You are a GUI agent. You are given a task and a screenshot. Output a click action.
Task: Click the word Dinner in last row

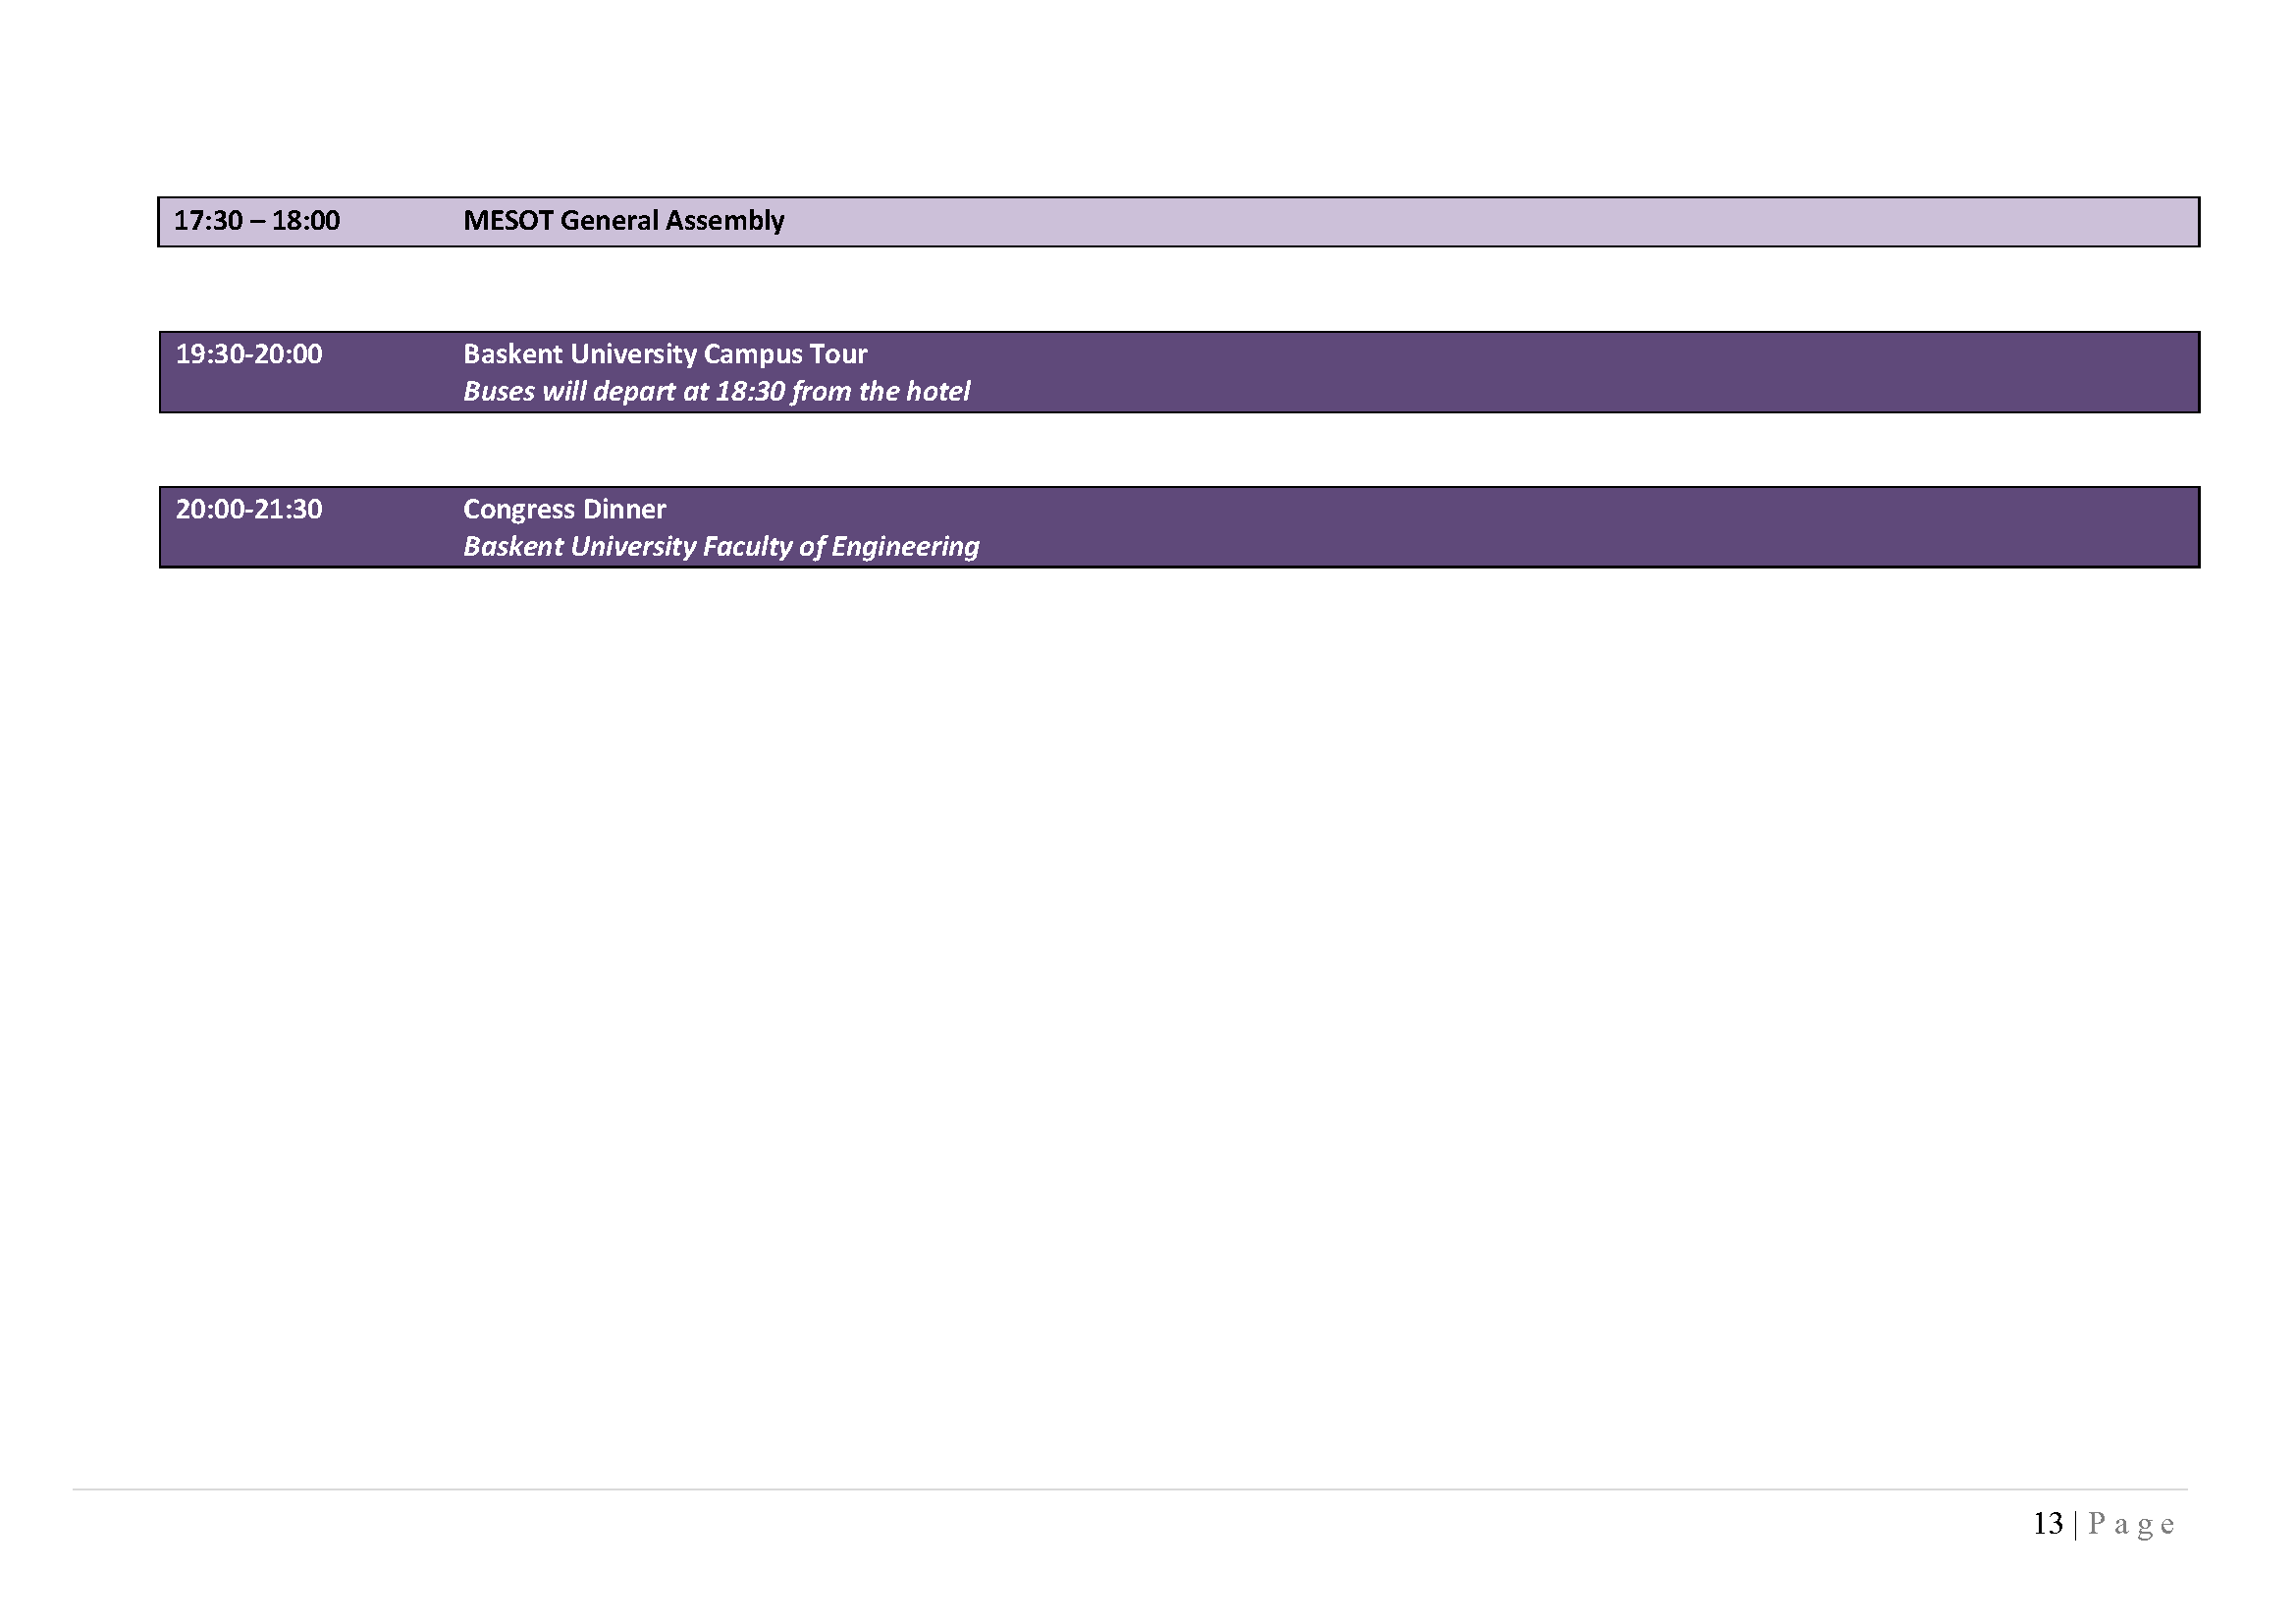624,509
